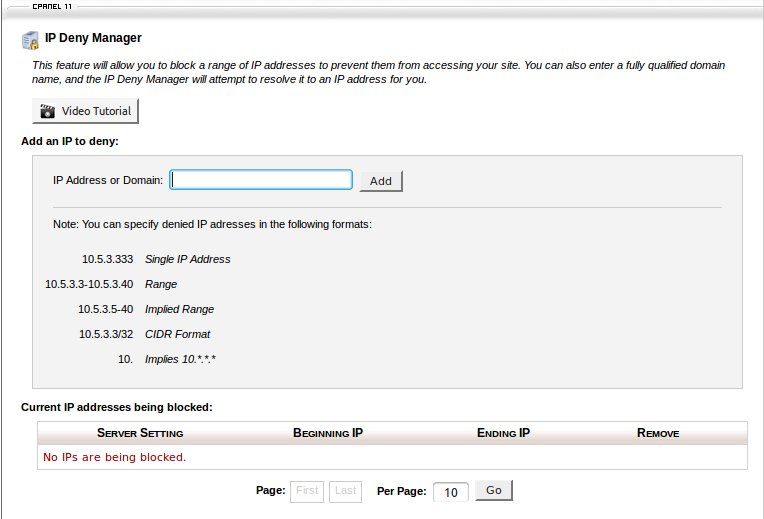
Task: Click the 'Current IP addresses being blocked' heading
Action: [x=117, y=407]
